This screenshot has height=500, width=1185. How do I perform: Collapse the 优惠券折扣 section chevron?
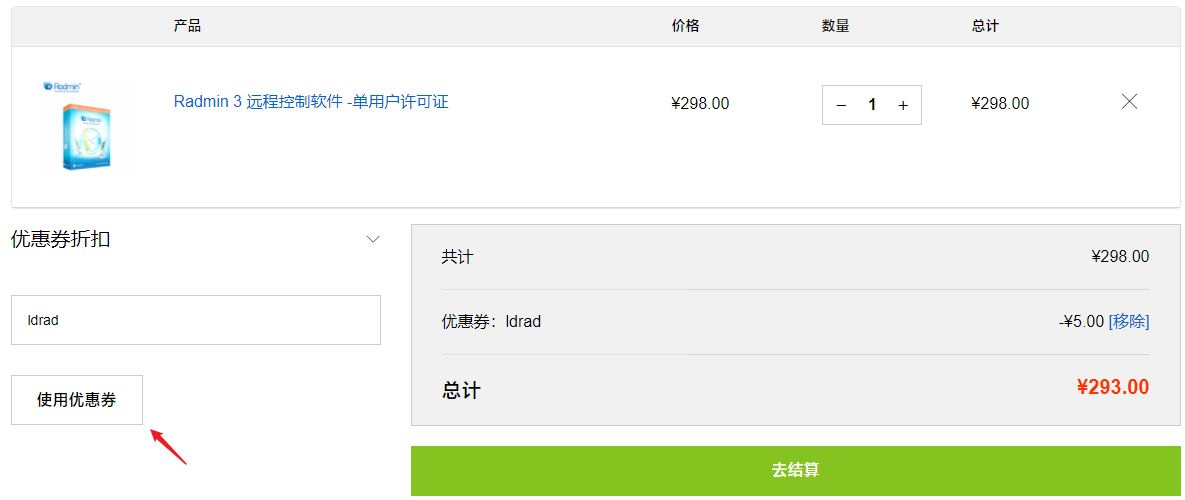[x=374, y=239]
